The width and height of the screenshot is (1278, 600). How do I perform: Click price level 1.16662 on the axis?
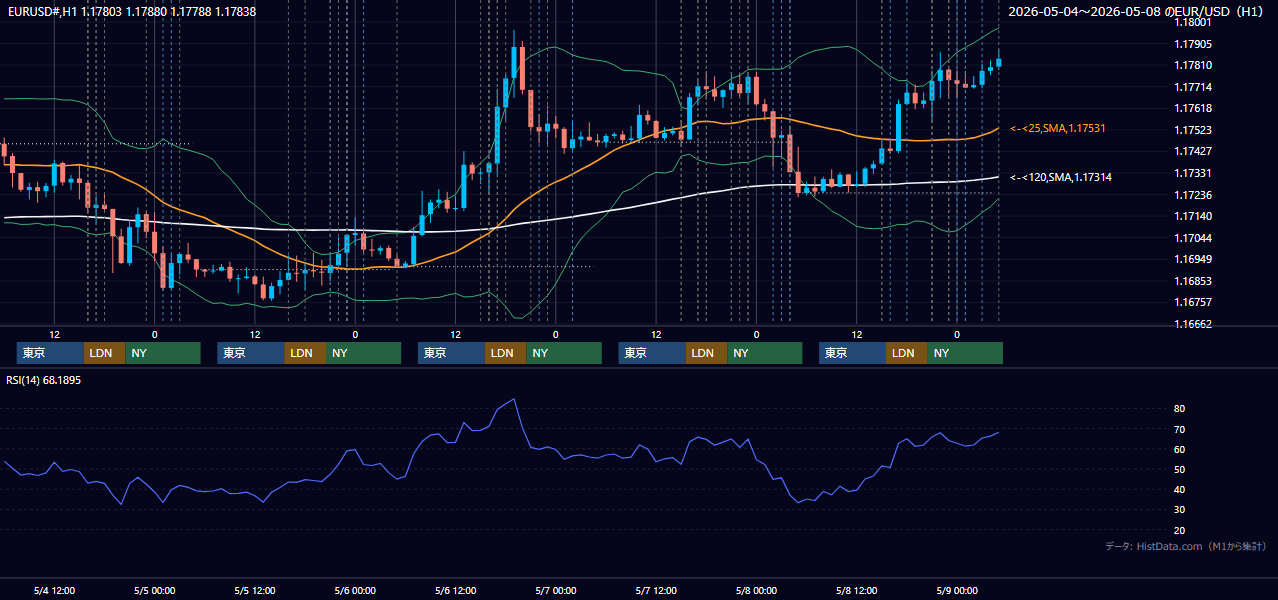click(1193, 324)
